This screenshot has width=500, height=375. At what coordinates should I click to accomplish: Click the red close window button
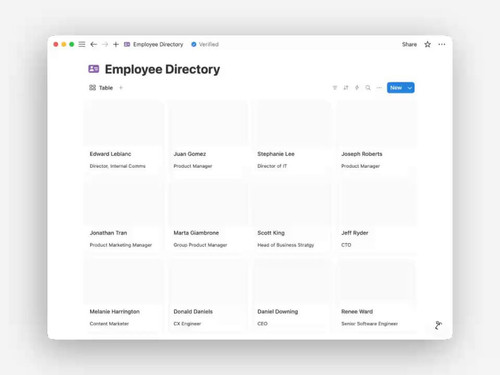[56, 44]
